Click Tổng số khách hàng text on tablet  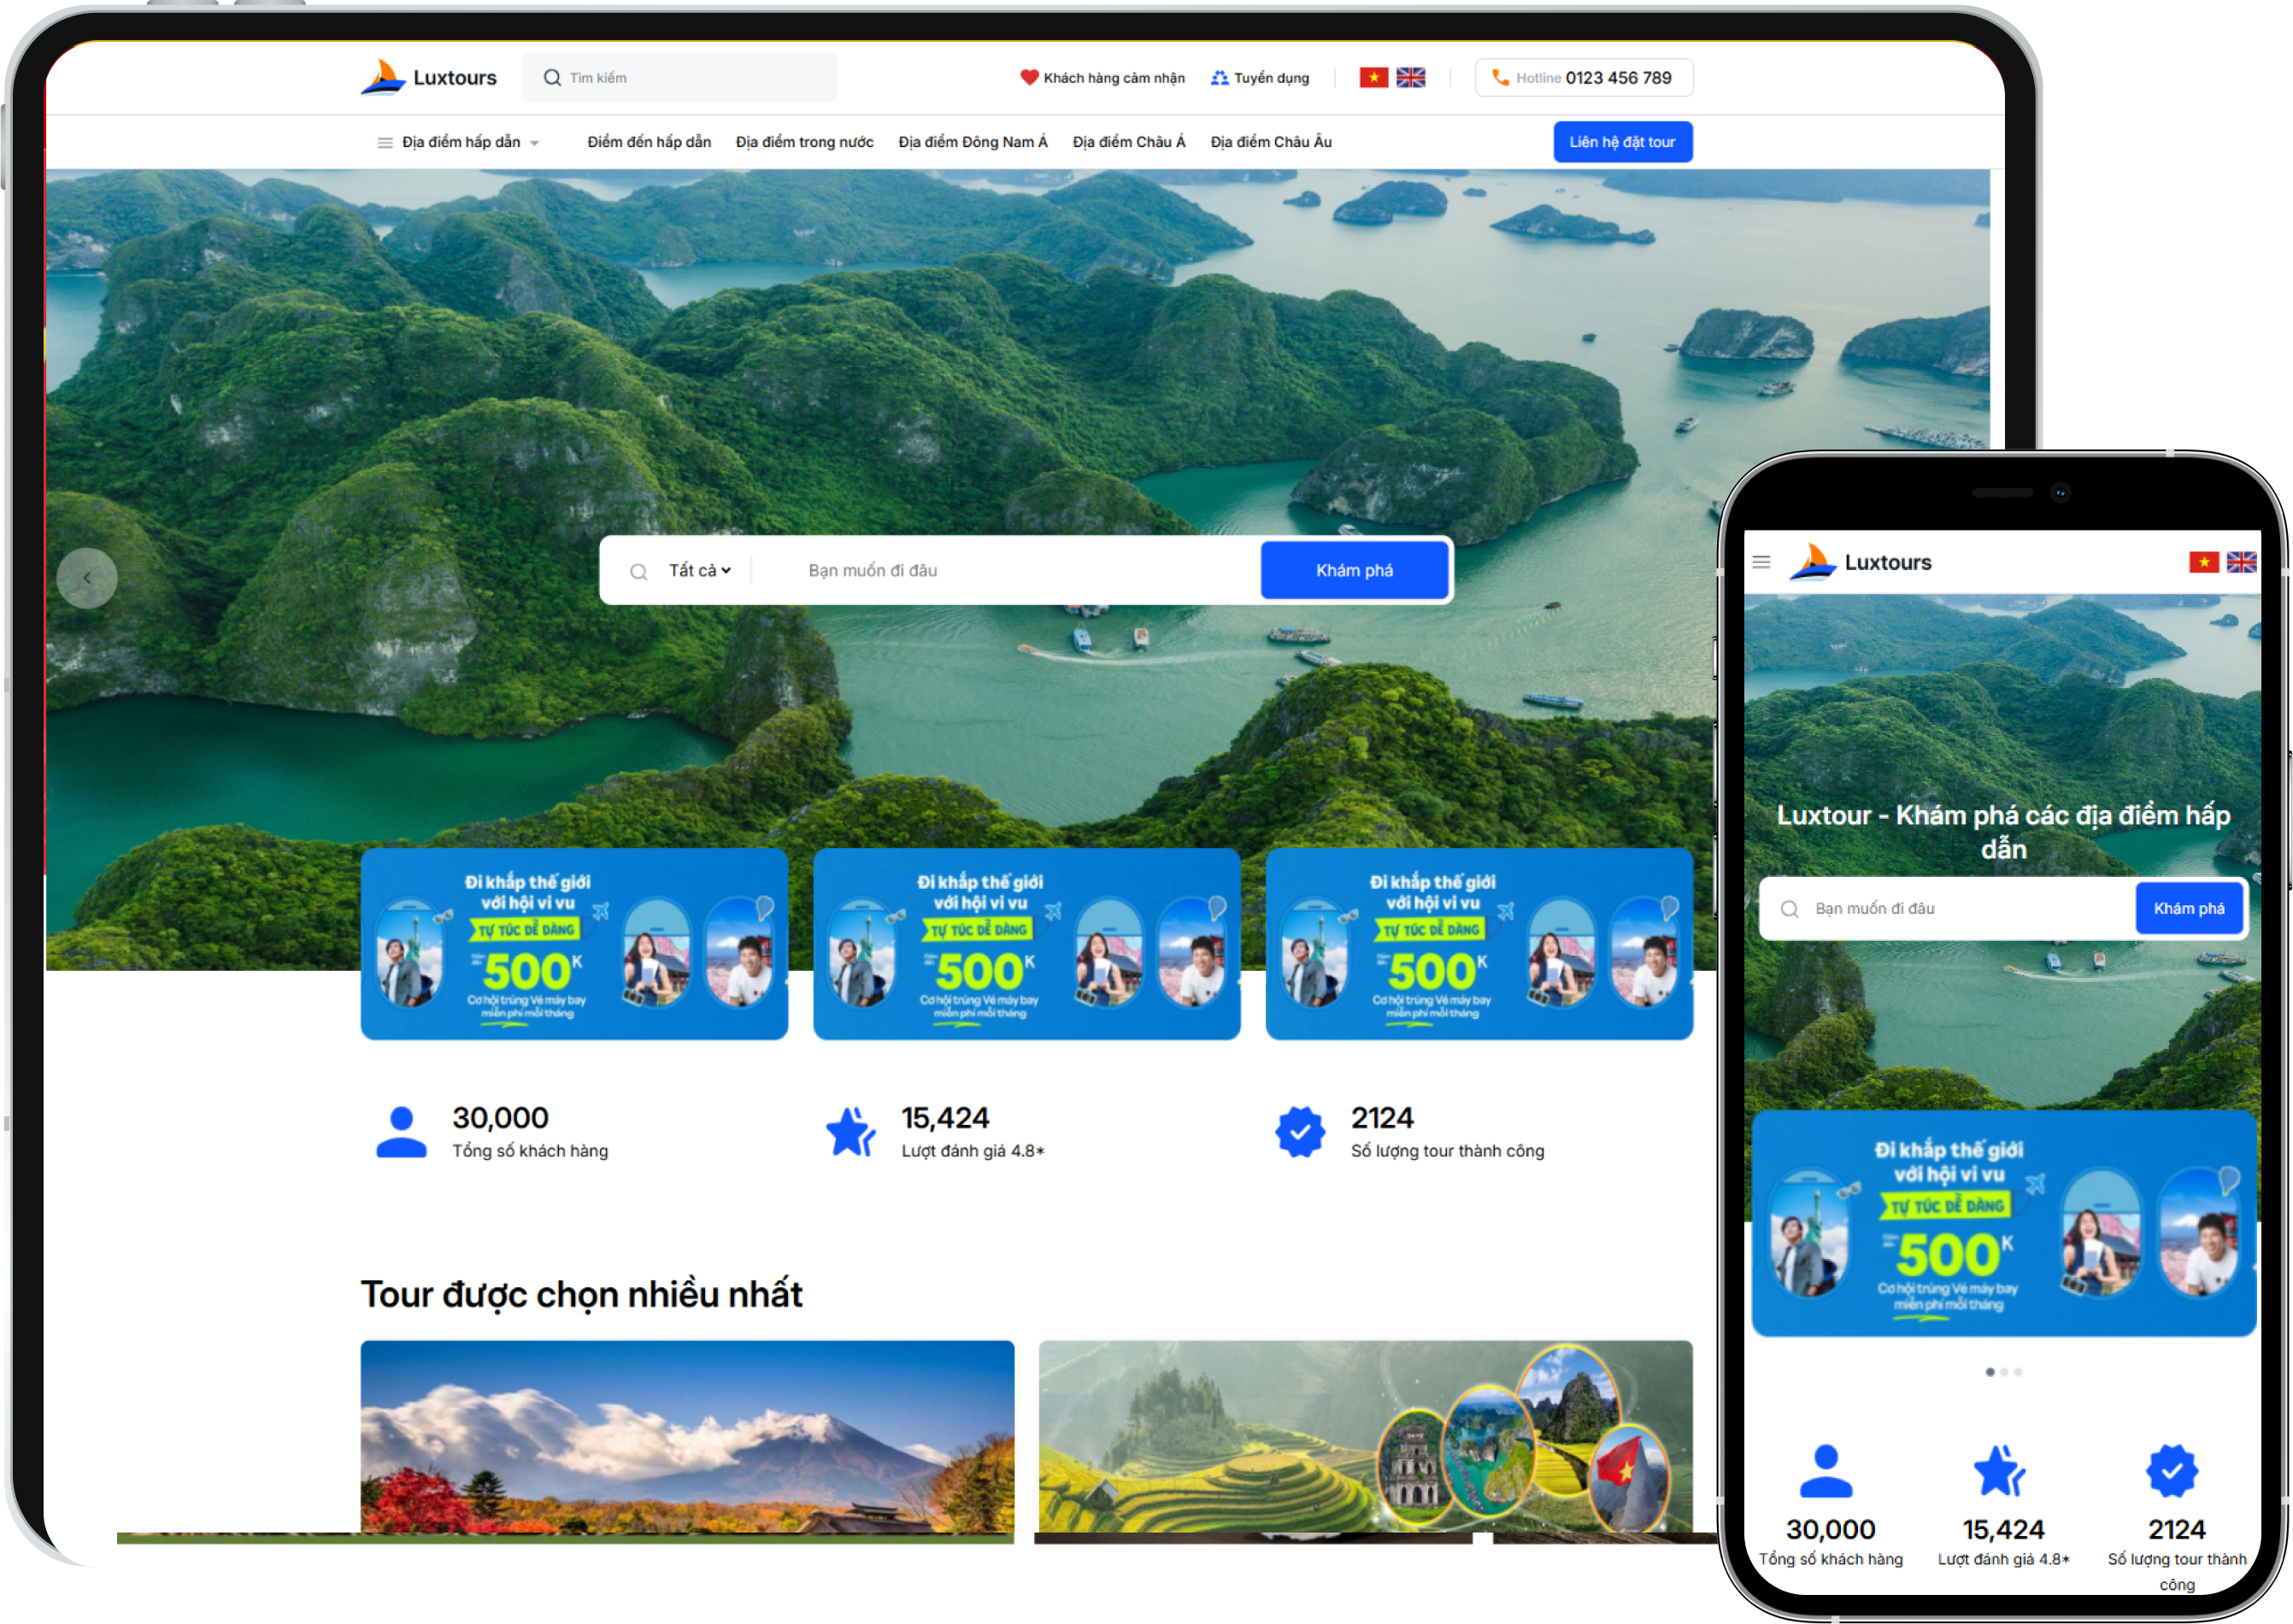(530, 1151)
